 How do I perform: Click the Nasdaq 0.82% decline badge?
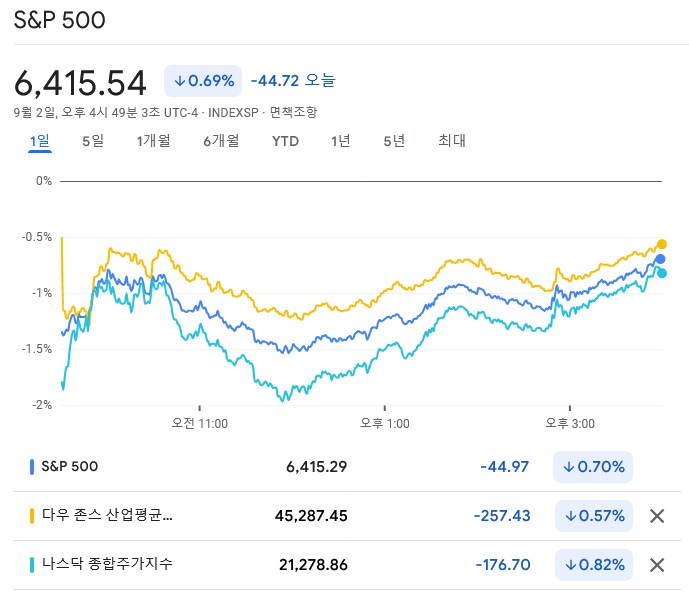click(594, 565)
